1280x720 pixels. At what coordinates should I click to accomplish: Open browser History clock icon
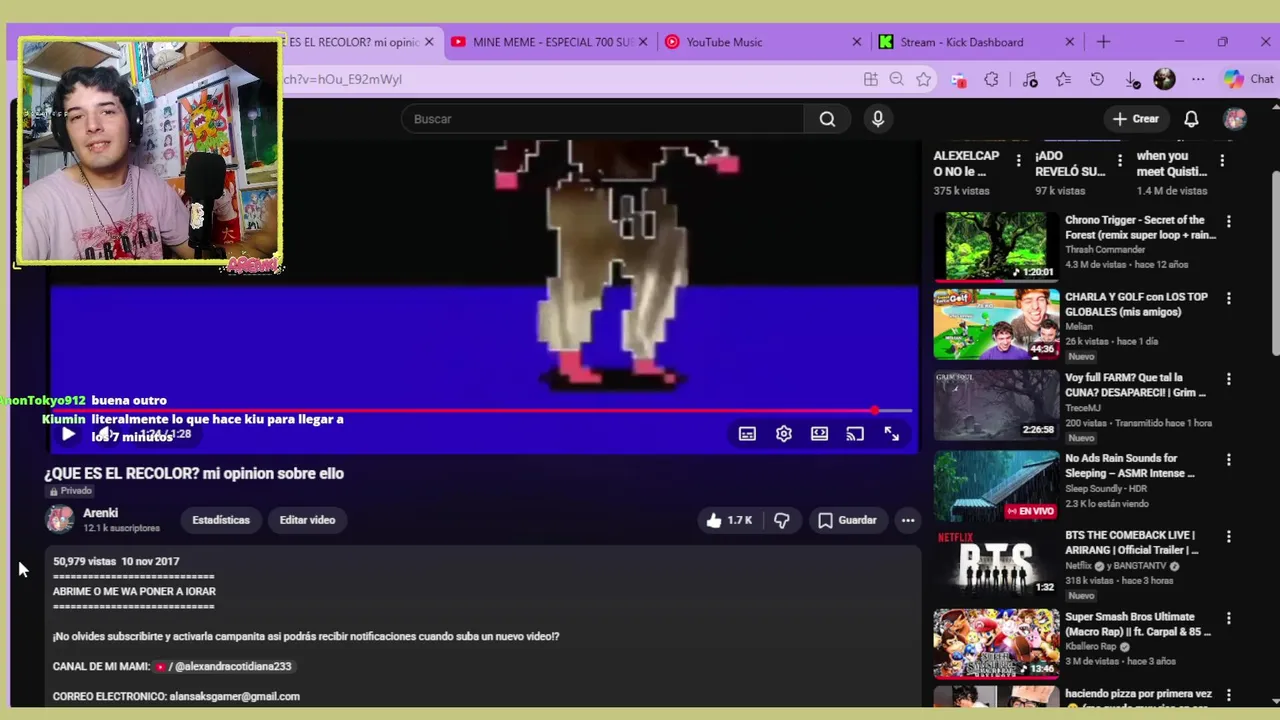point(1097,79)
